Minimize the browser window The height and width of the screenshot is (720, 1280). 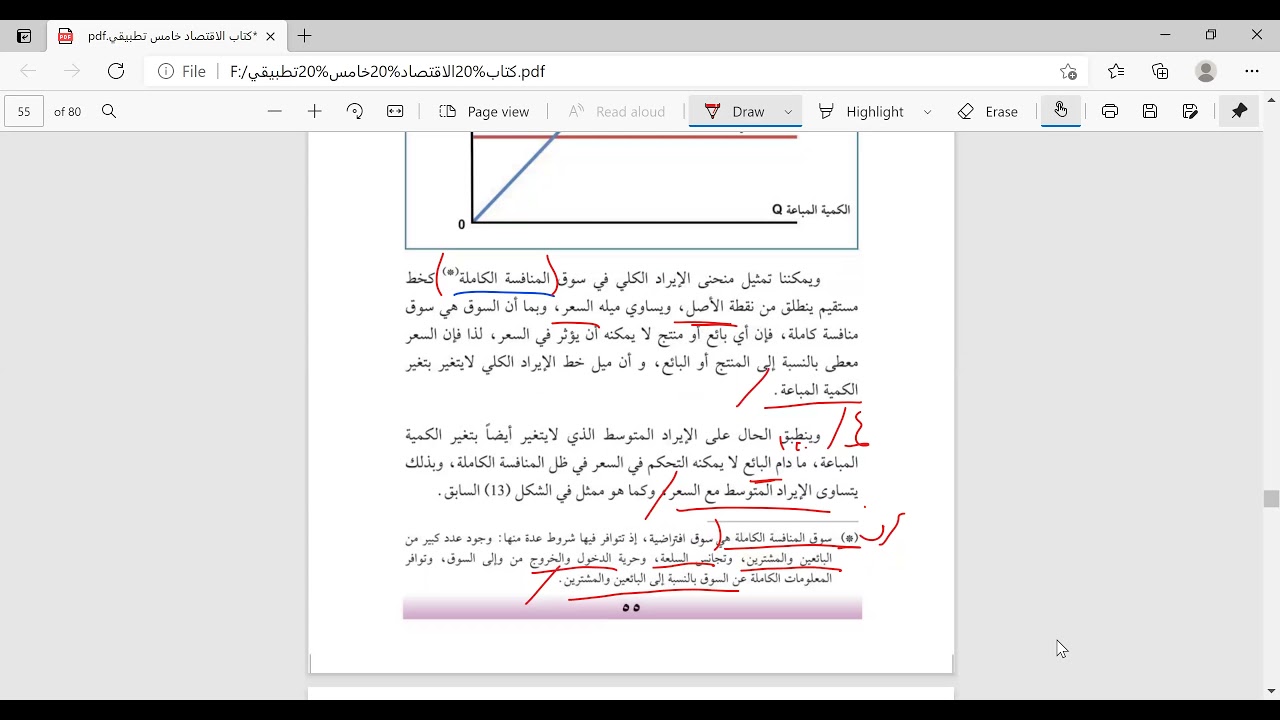(1165, 35)
